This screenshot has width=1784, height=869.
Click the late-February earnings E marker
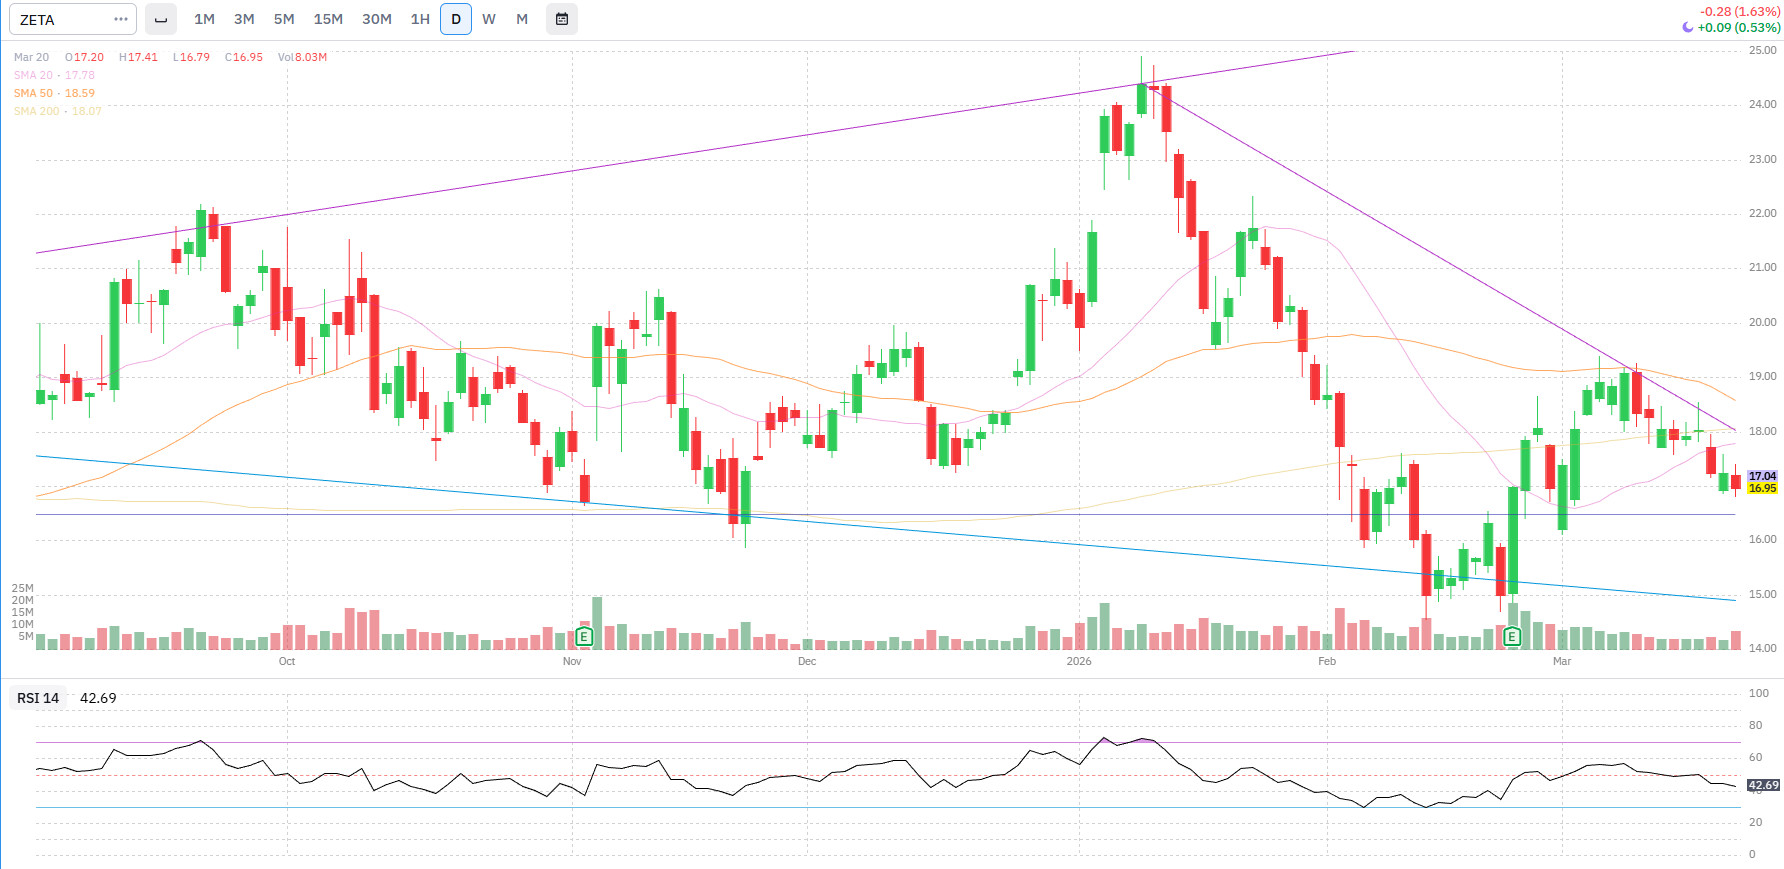pos(1512,636)
